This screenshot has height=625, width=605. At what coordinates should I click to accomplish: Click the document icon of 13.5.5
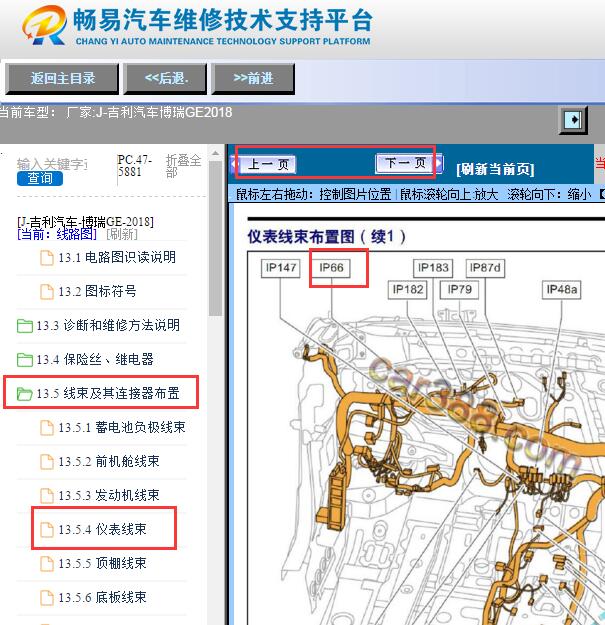tap(47, 564)
